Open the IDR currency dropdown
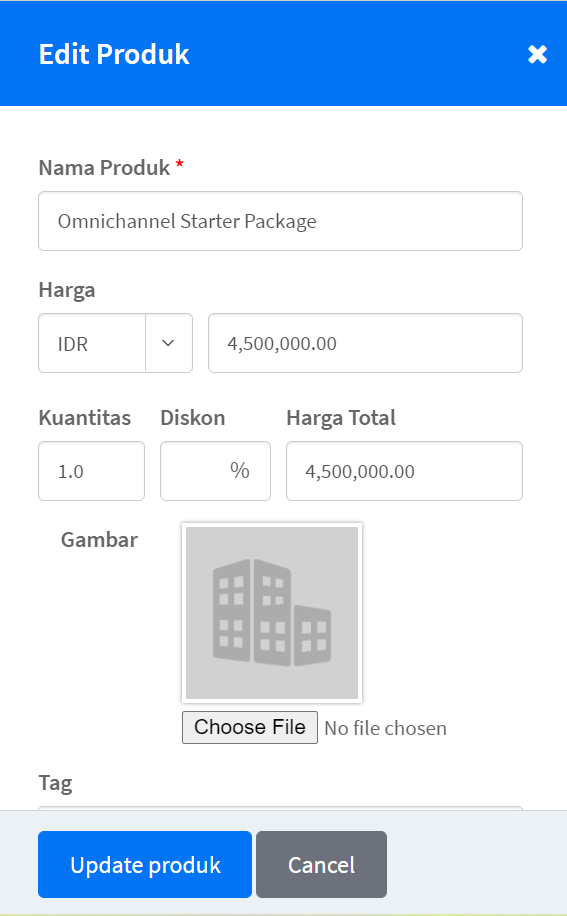The image size is (567, 916). (x=116, y=343)
